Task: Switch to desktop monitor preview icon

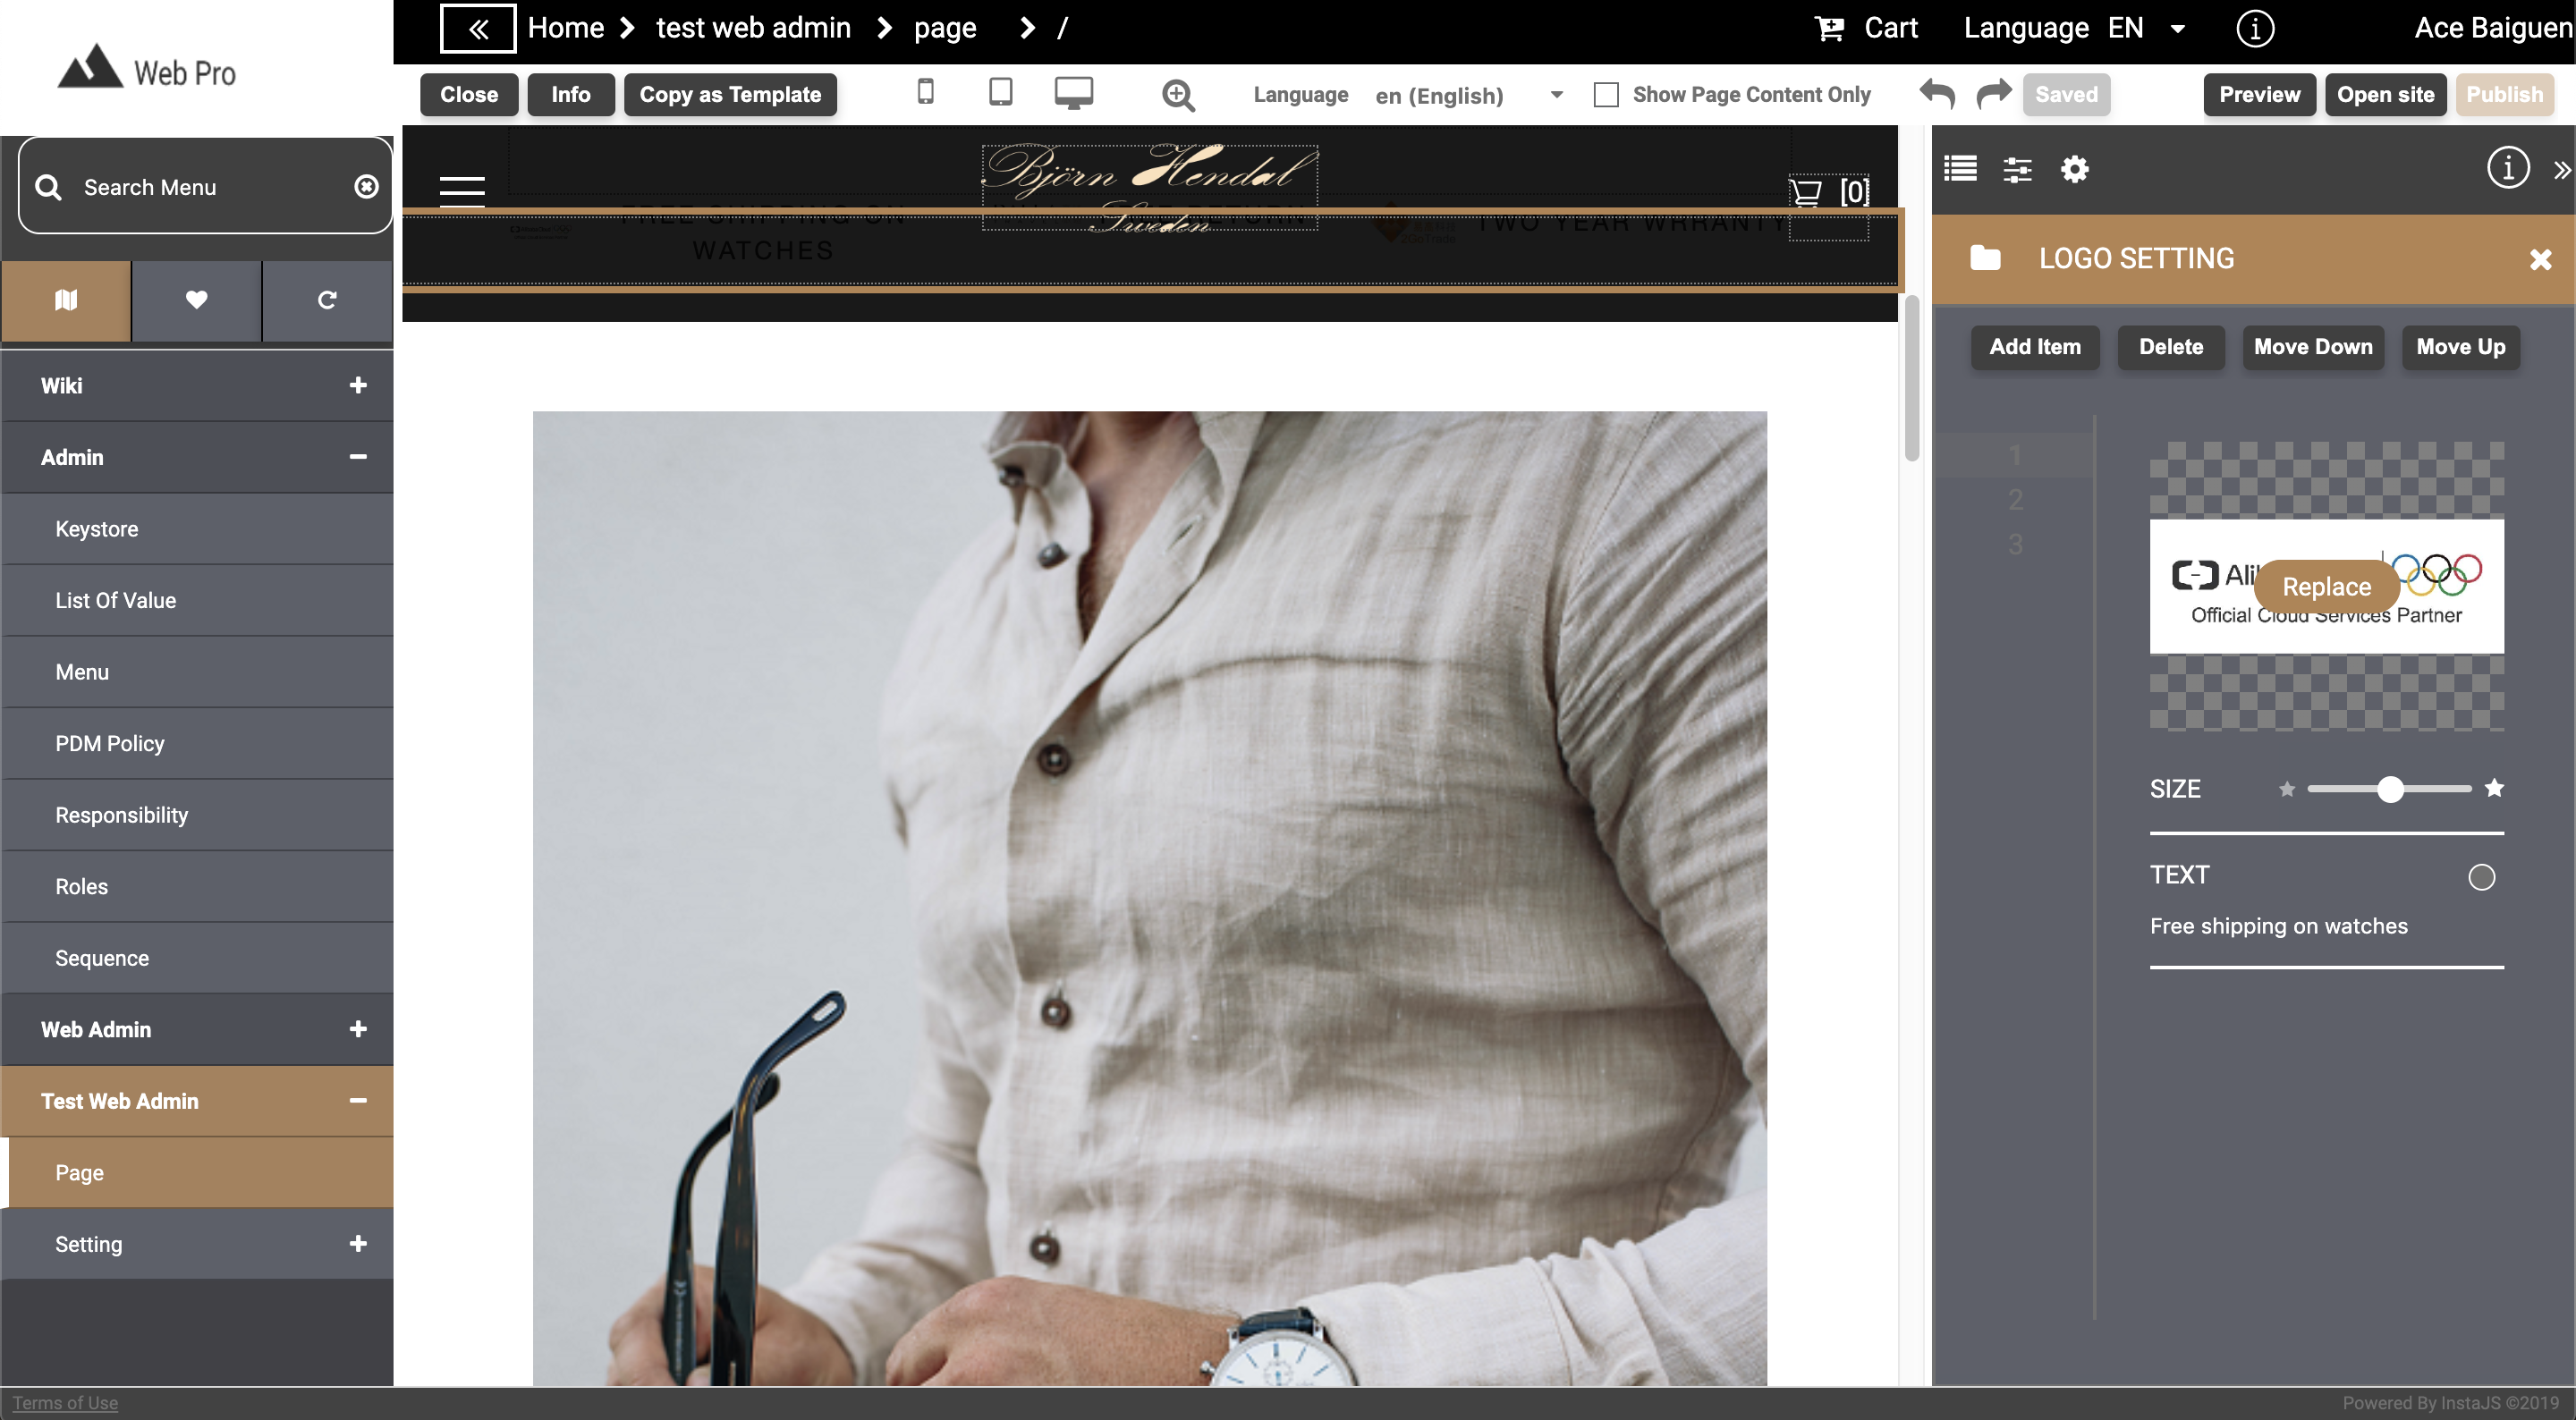Action: [x=1073, y=93]
